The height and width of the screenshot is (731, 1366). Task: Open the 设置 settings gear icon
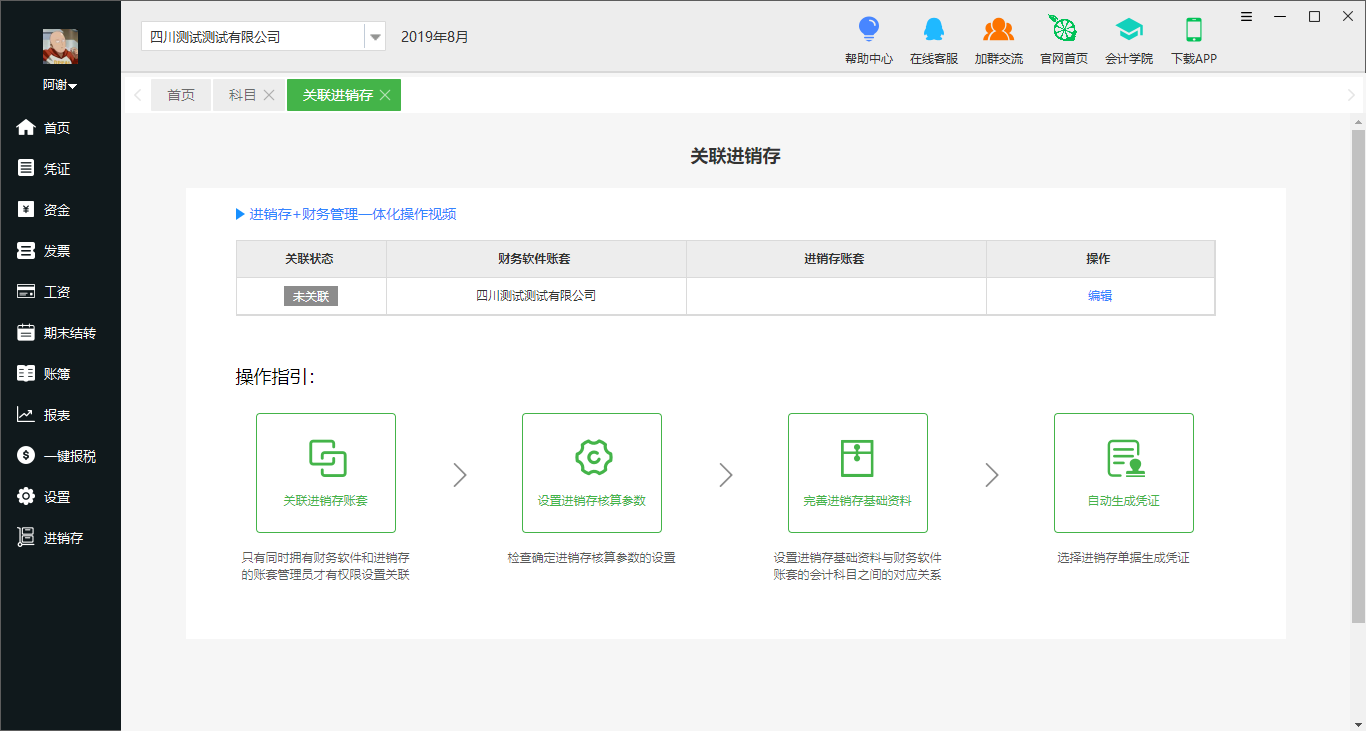coord(26,497)
